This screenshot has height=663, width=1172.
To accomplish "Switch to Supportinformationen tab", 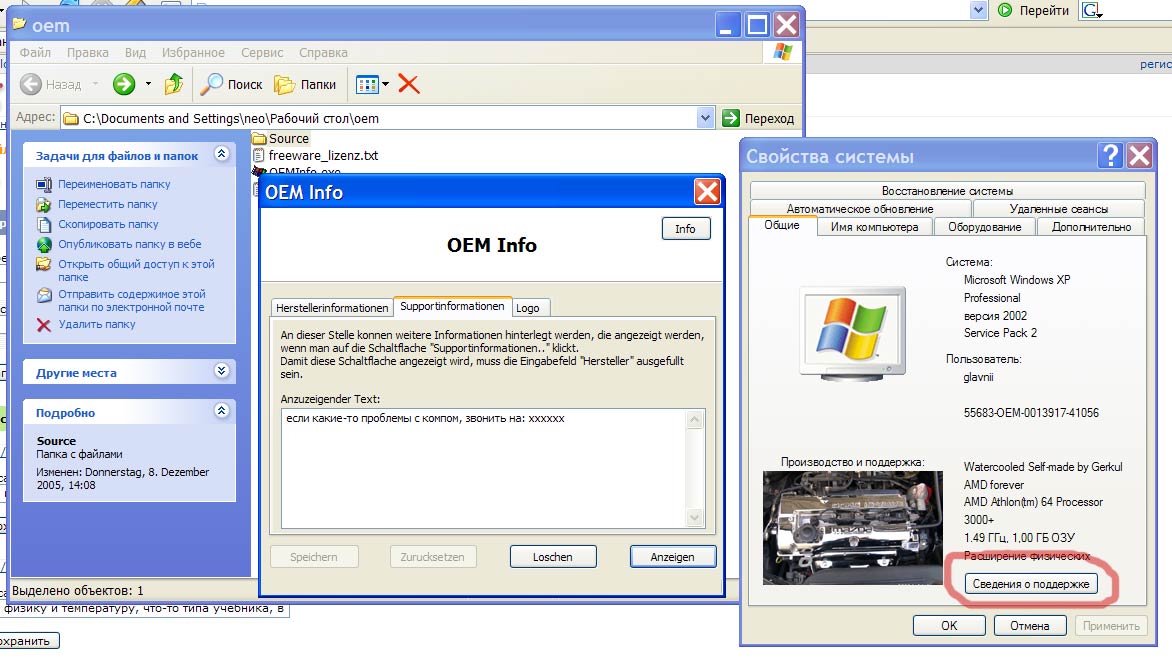I will (452, 306).
